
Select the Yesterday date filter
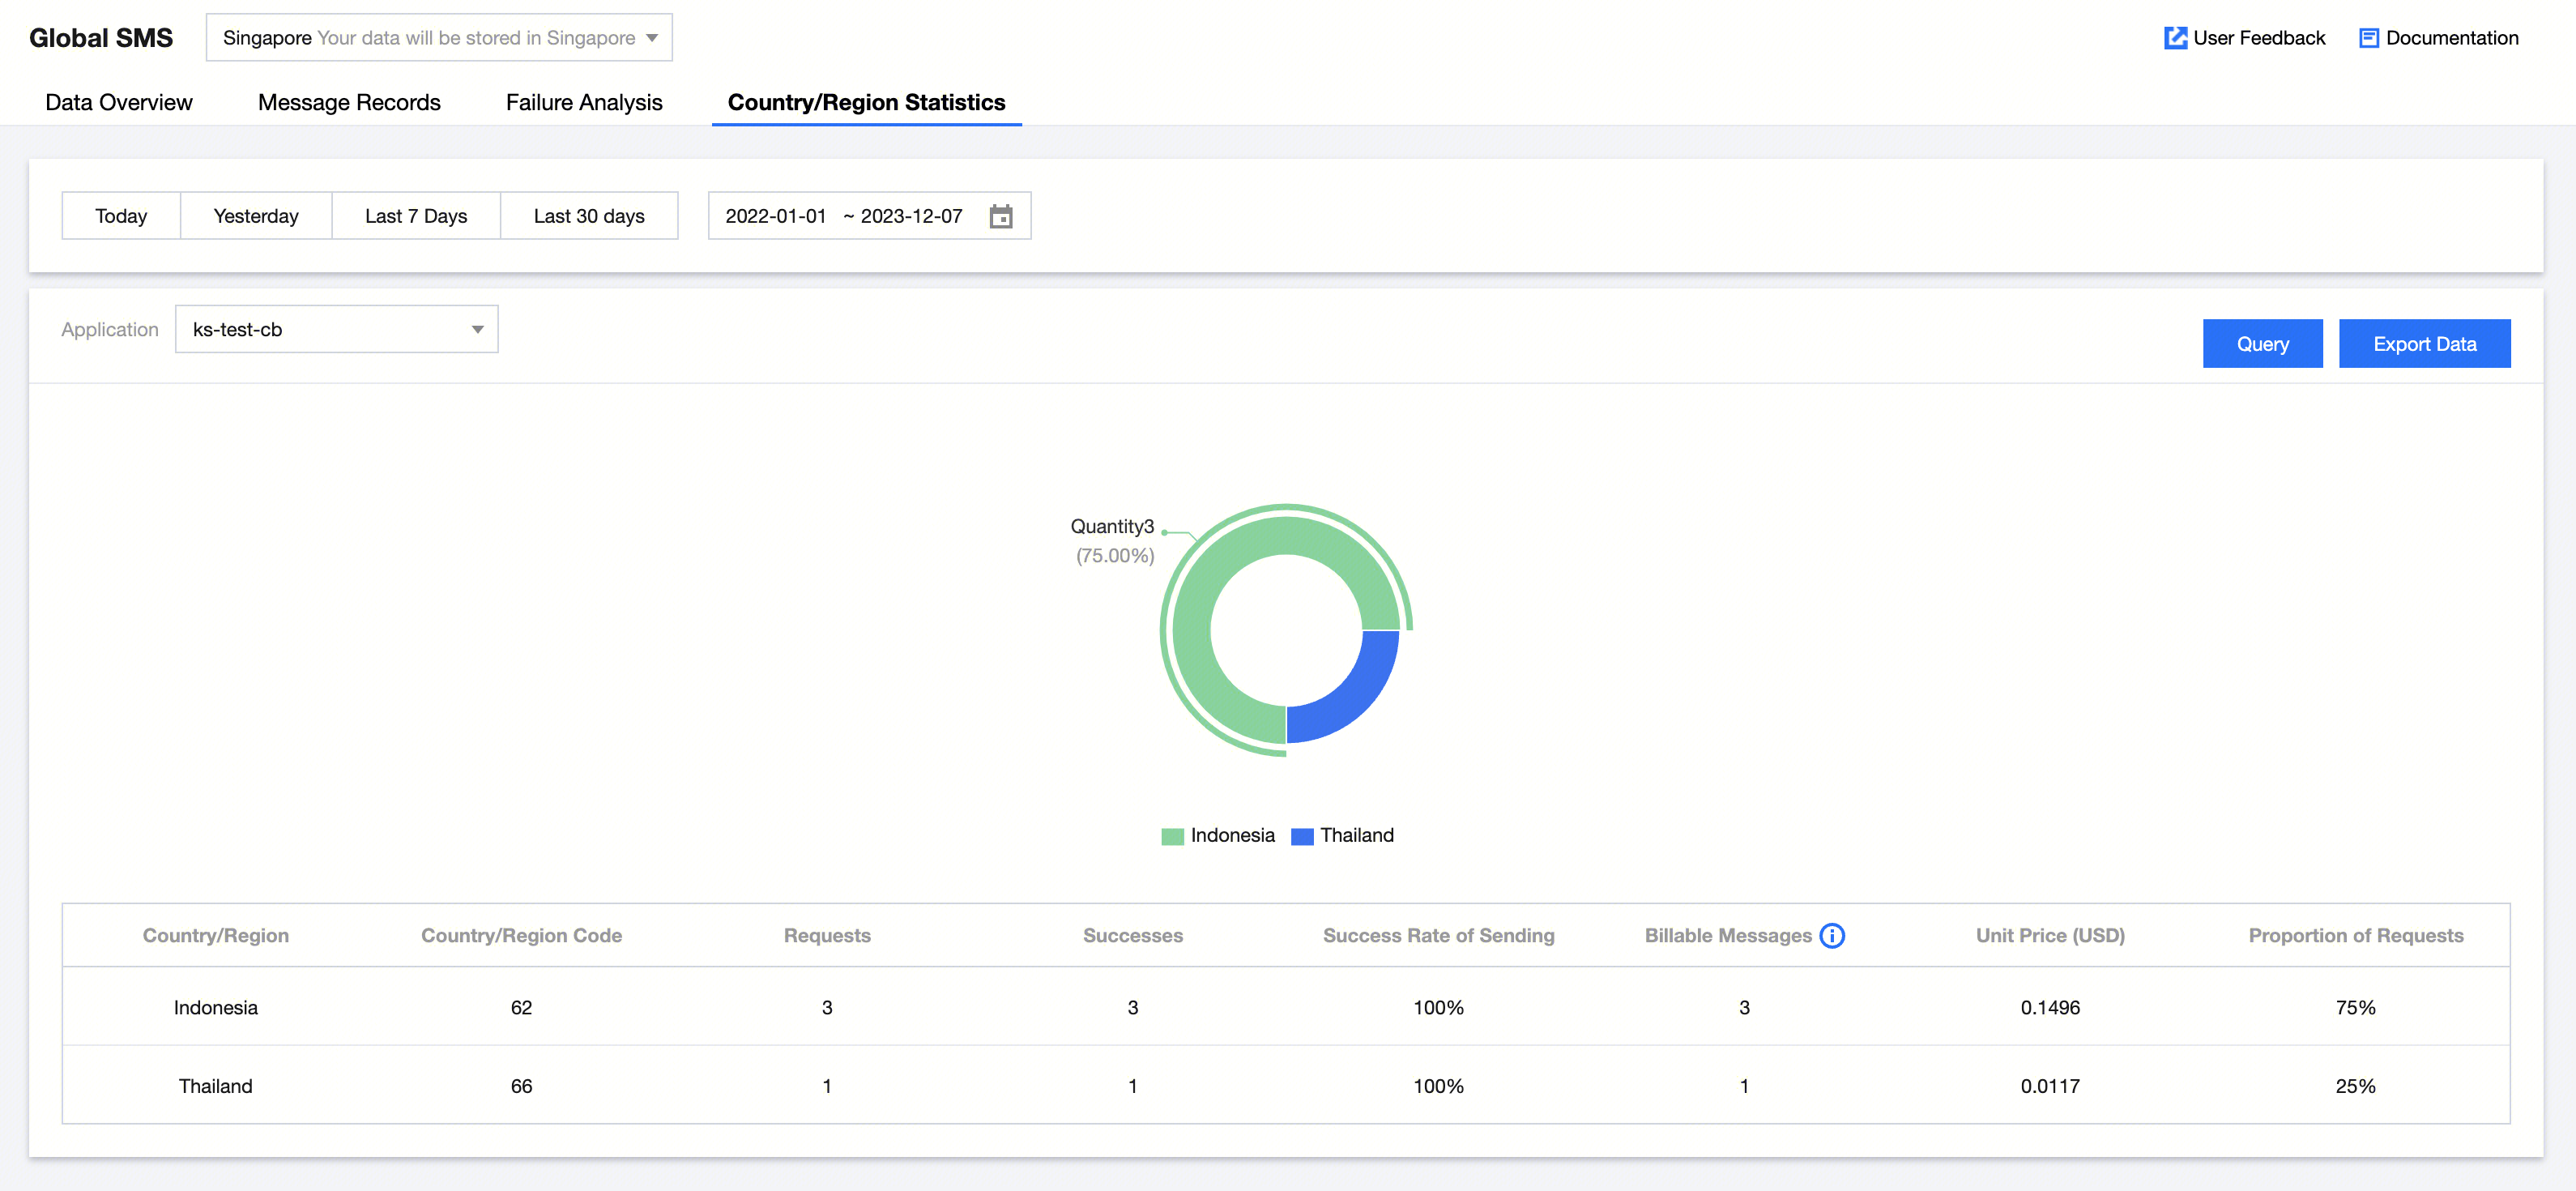click(x=256, y=216)
